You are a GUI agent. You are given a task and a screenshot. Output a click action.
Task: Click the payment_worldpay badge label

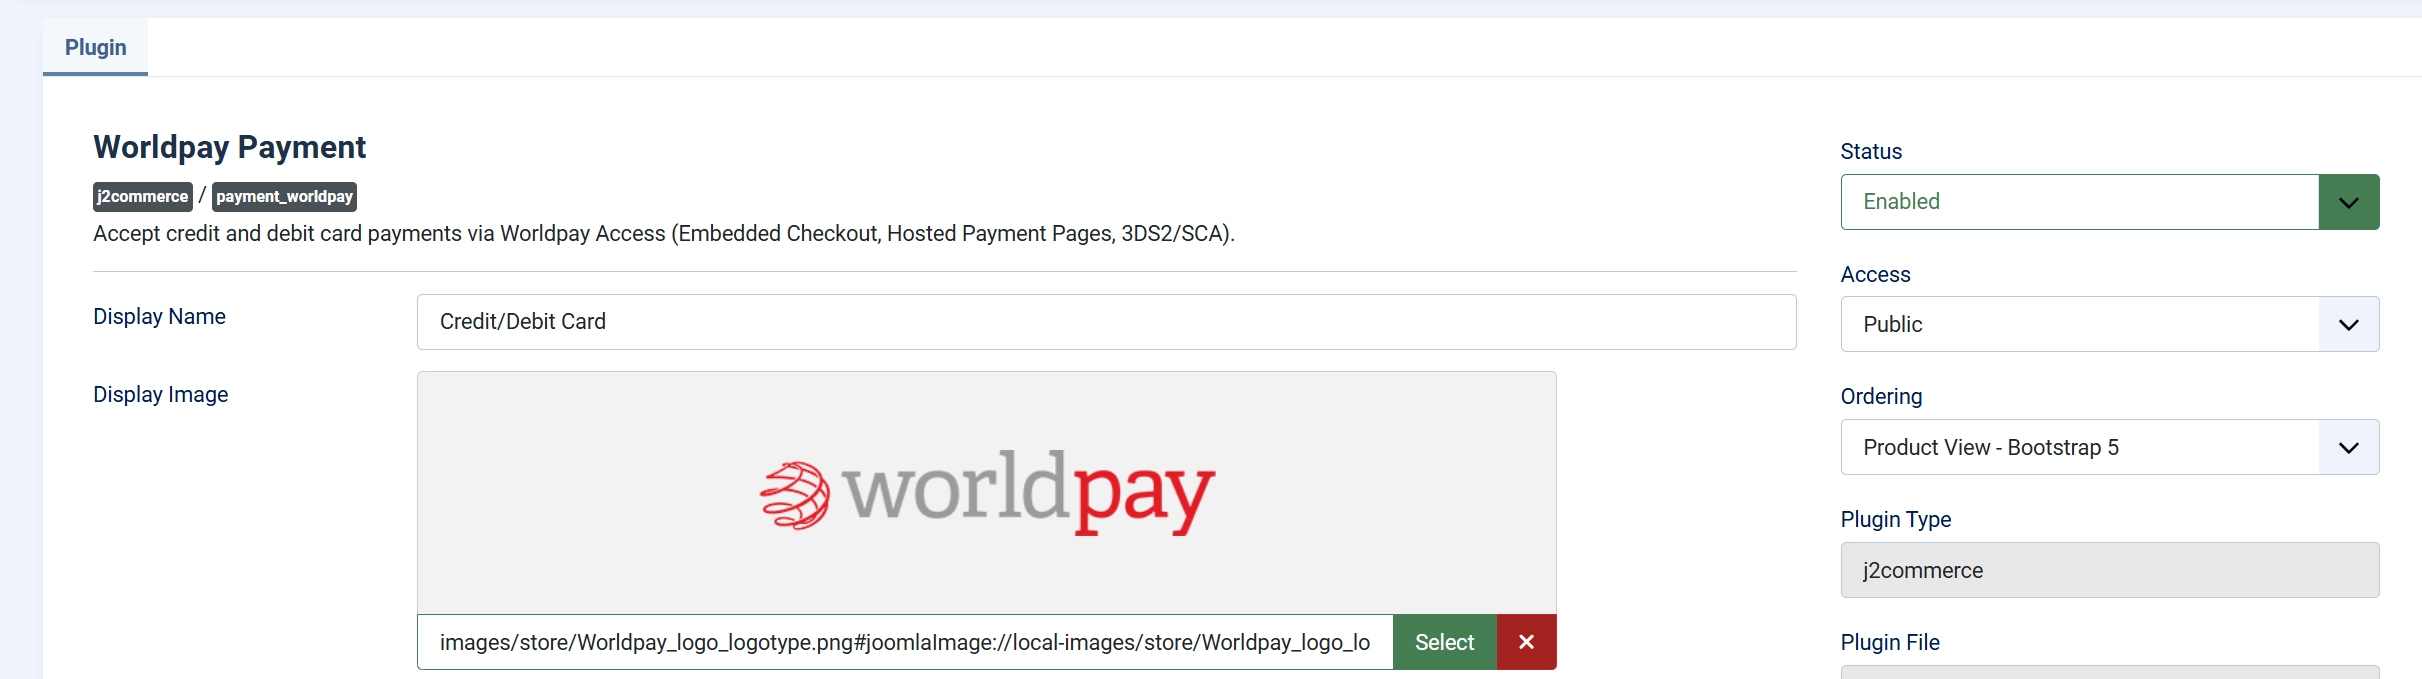(x=284, y=196)
